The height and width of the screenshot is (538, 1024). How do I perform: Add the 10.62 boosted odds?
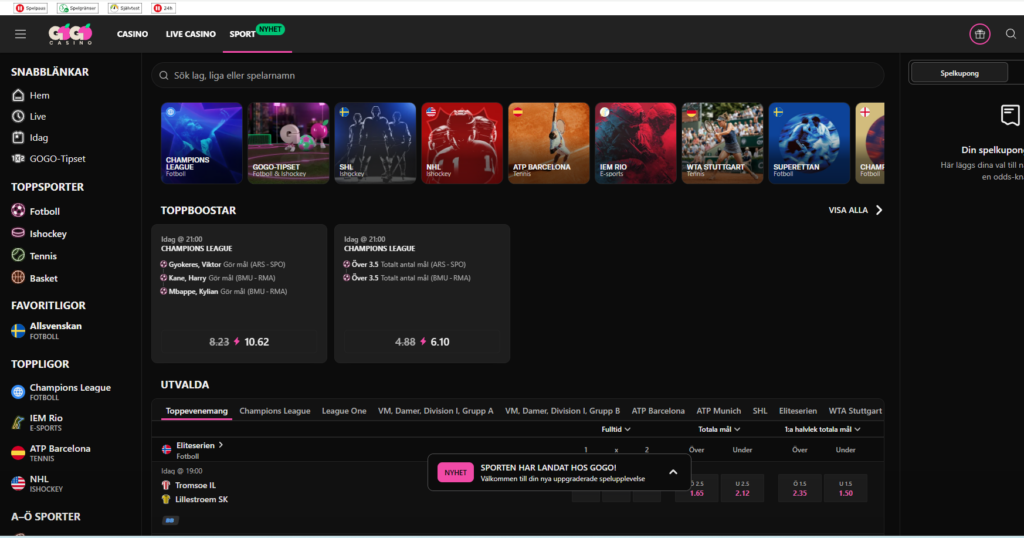pos(239,341)
